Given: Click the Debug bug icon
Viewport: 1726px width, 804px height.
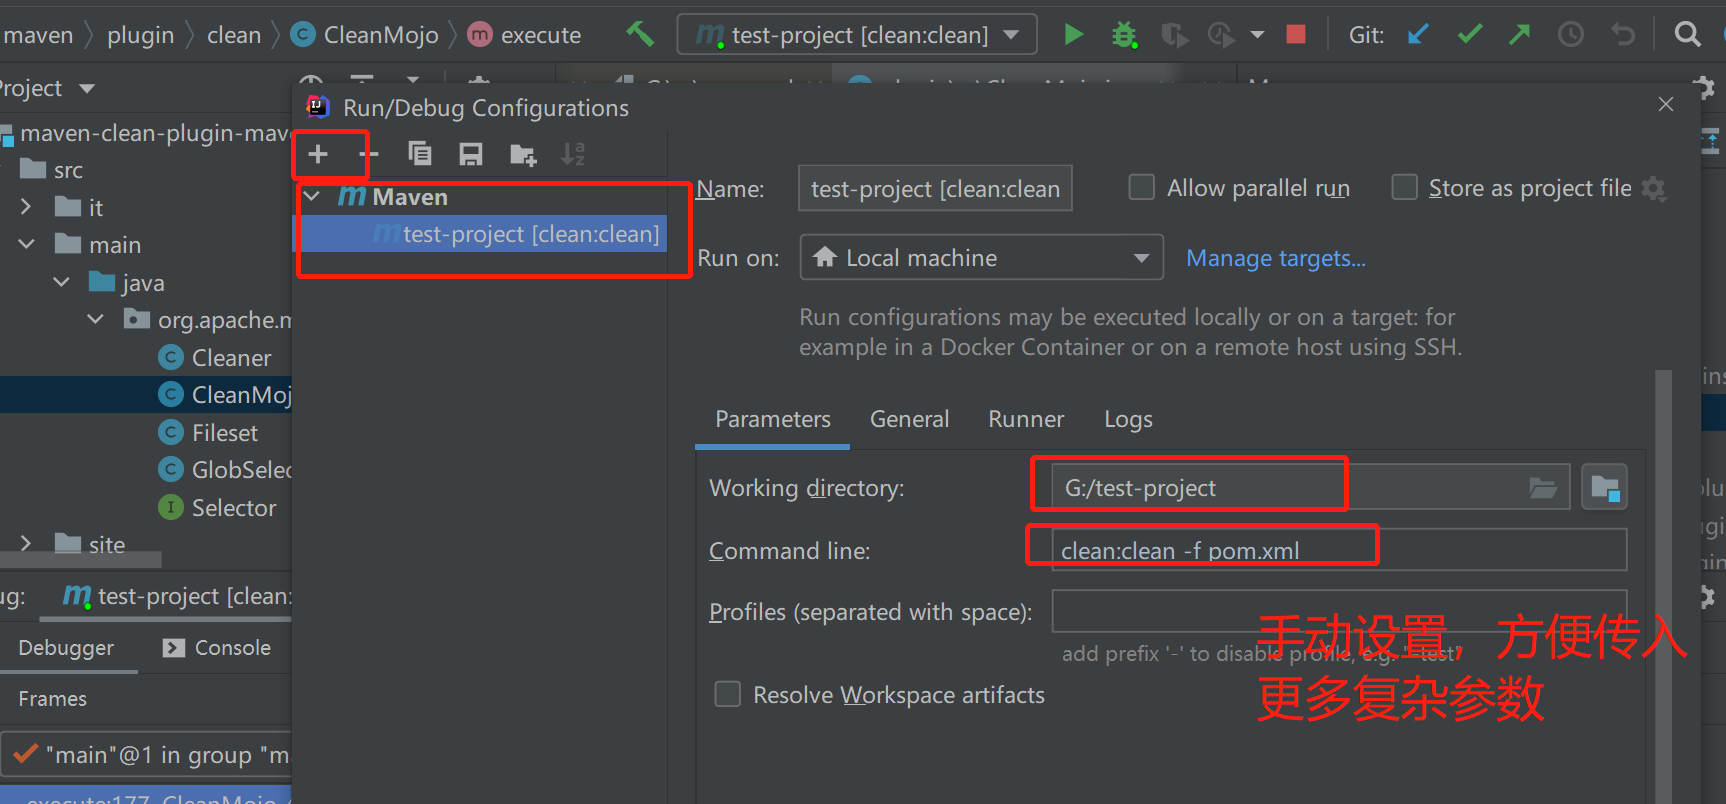Looking at the screenshot, I should point(1125,35).
